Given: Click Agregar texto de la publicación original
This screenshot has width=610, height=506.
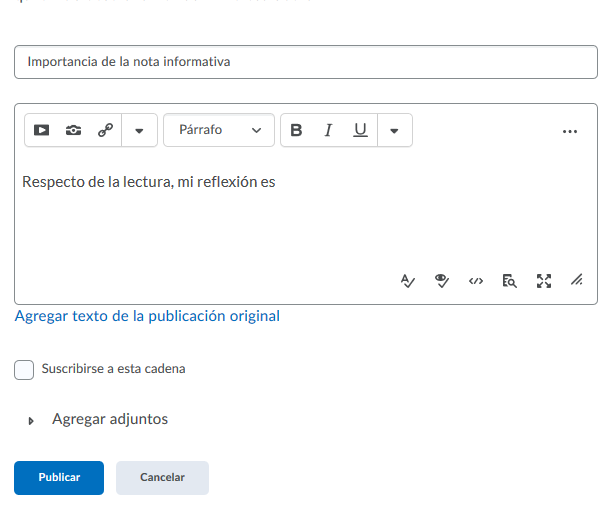Looking at the screenshot, I should click(147, 316).
